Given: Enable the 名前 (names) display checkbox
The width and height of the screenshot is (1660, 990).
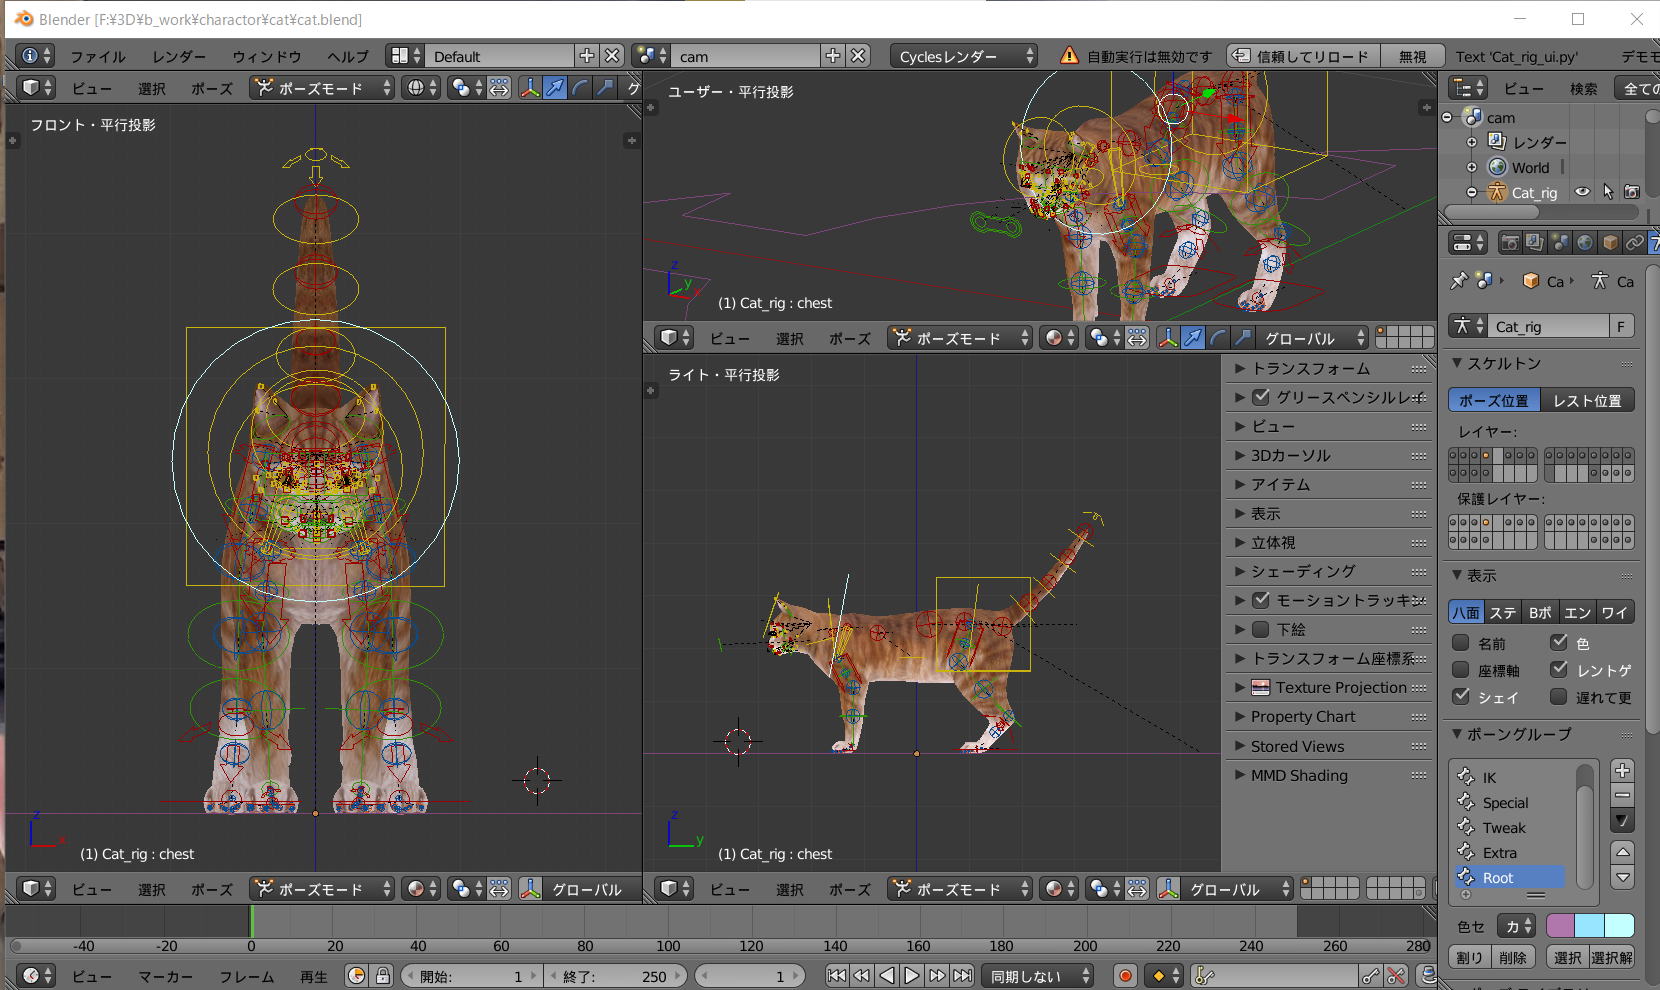Looking at the screenshot, I should tap(1461, 643).
